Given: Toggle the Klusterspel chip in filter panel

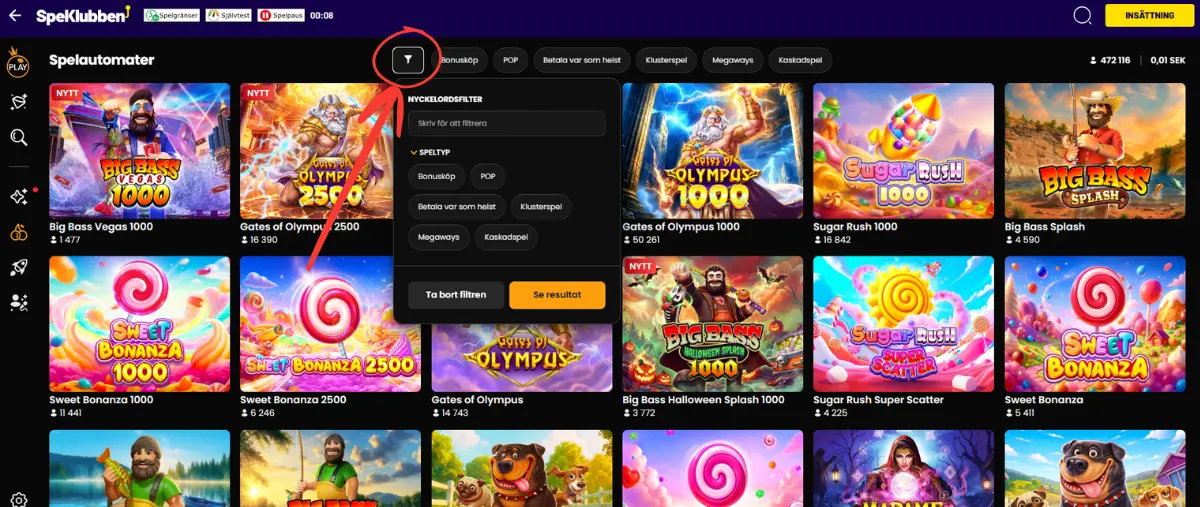Looking at the screenshot, I should (x=541, y=207).
